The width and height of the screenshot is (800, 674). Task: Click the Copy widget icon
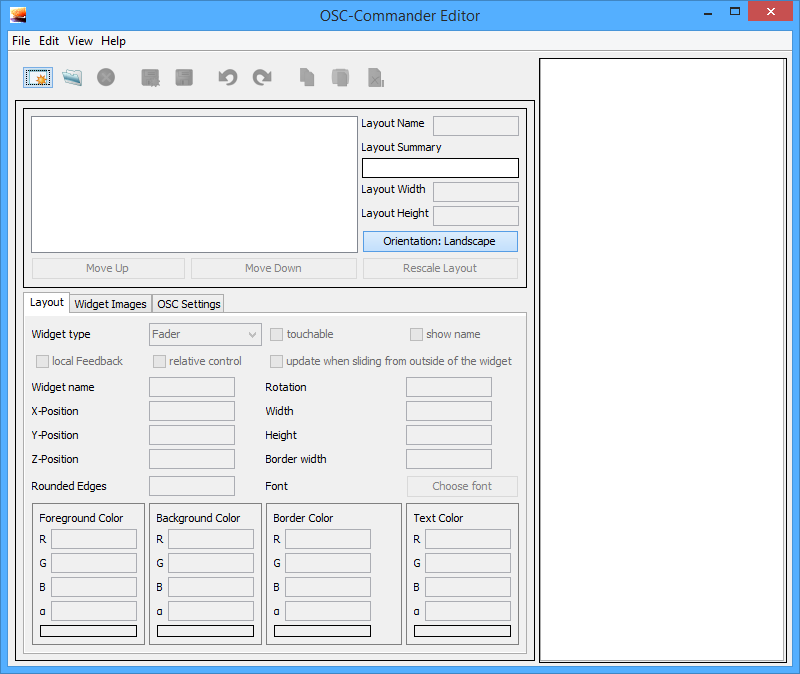307,78
